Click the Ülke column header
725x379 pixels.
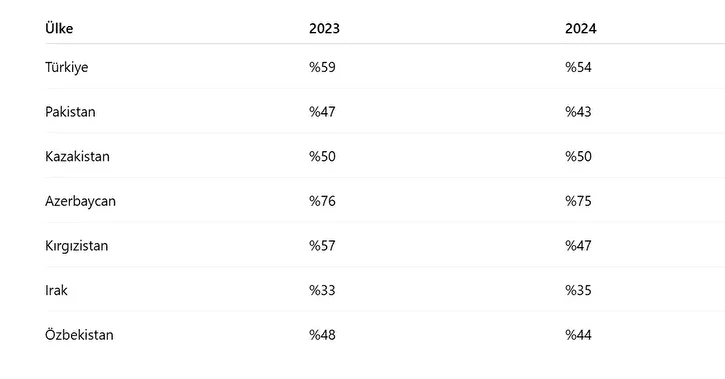pos(59,28)
